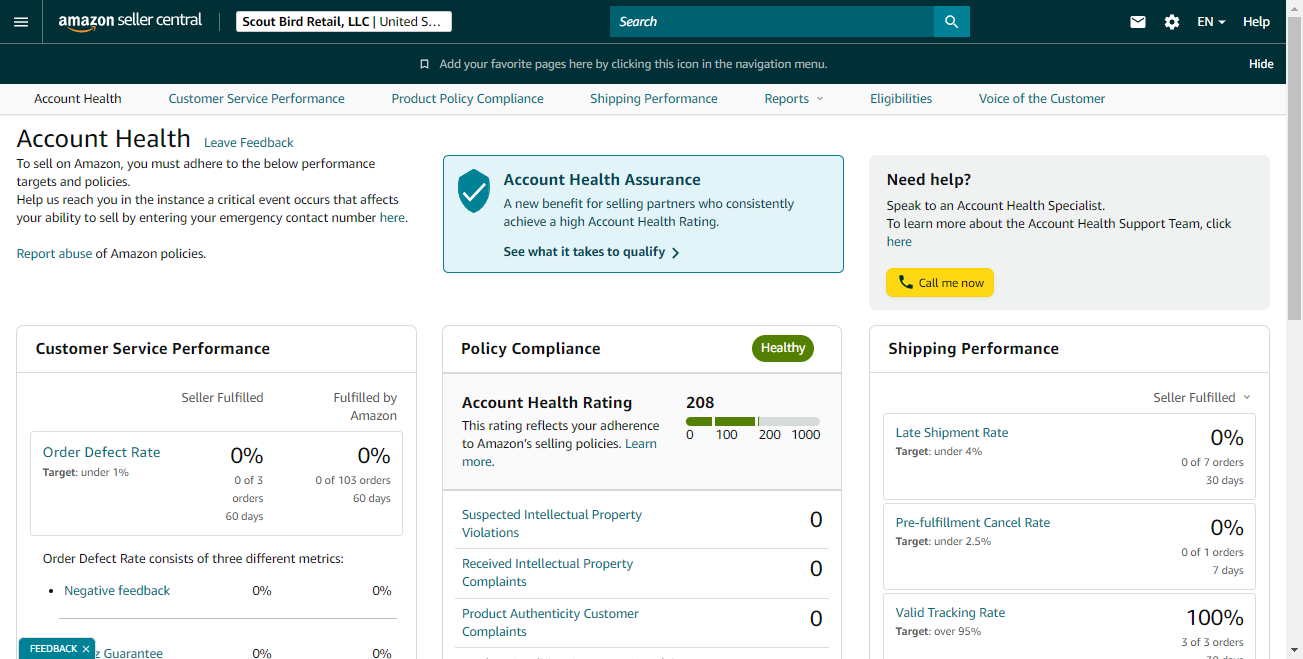
Task: Open Received Intellectual Property Complaints
Action: pos(547,573)
